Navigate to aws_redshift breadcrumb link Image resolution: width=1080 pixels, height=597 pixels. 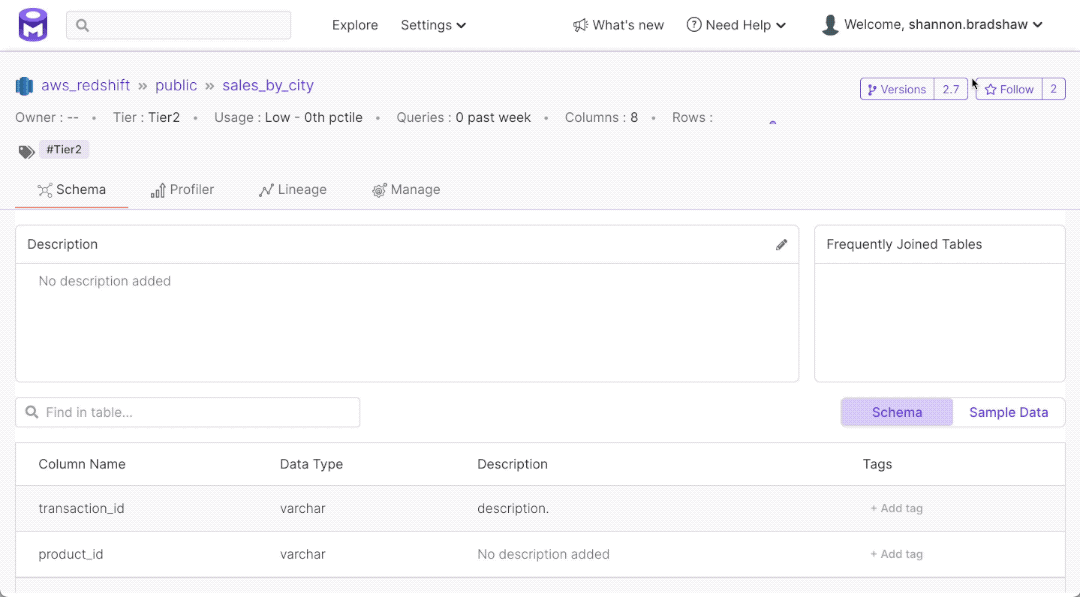click(x=86, y=86)
